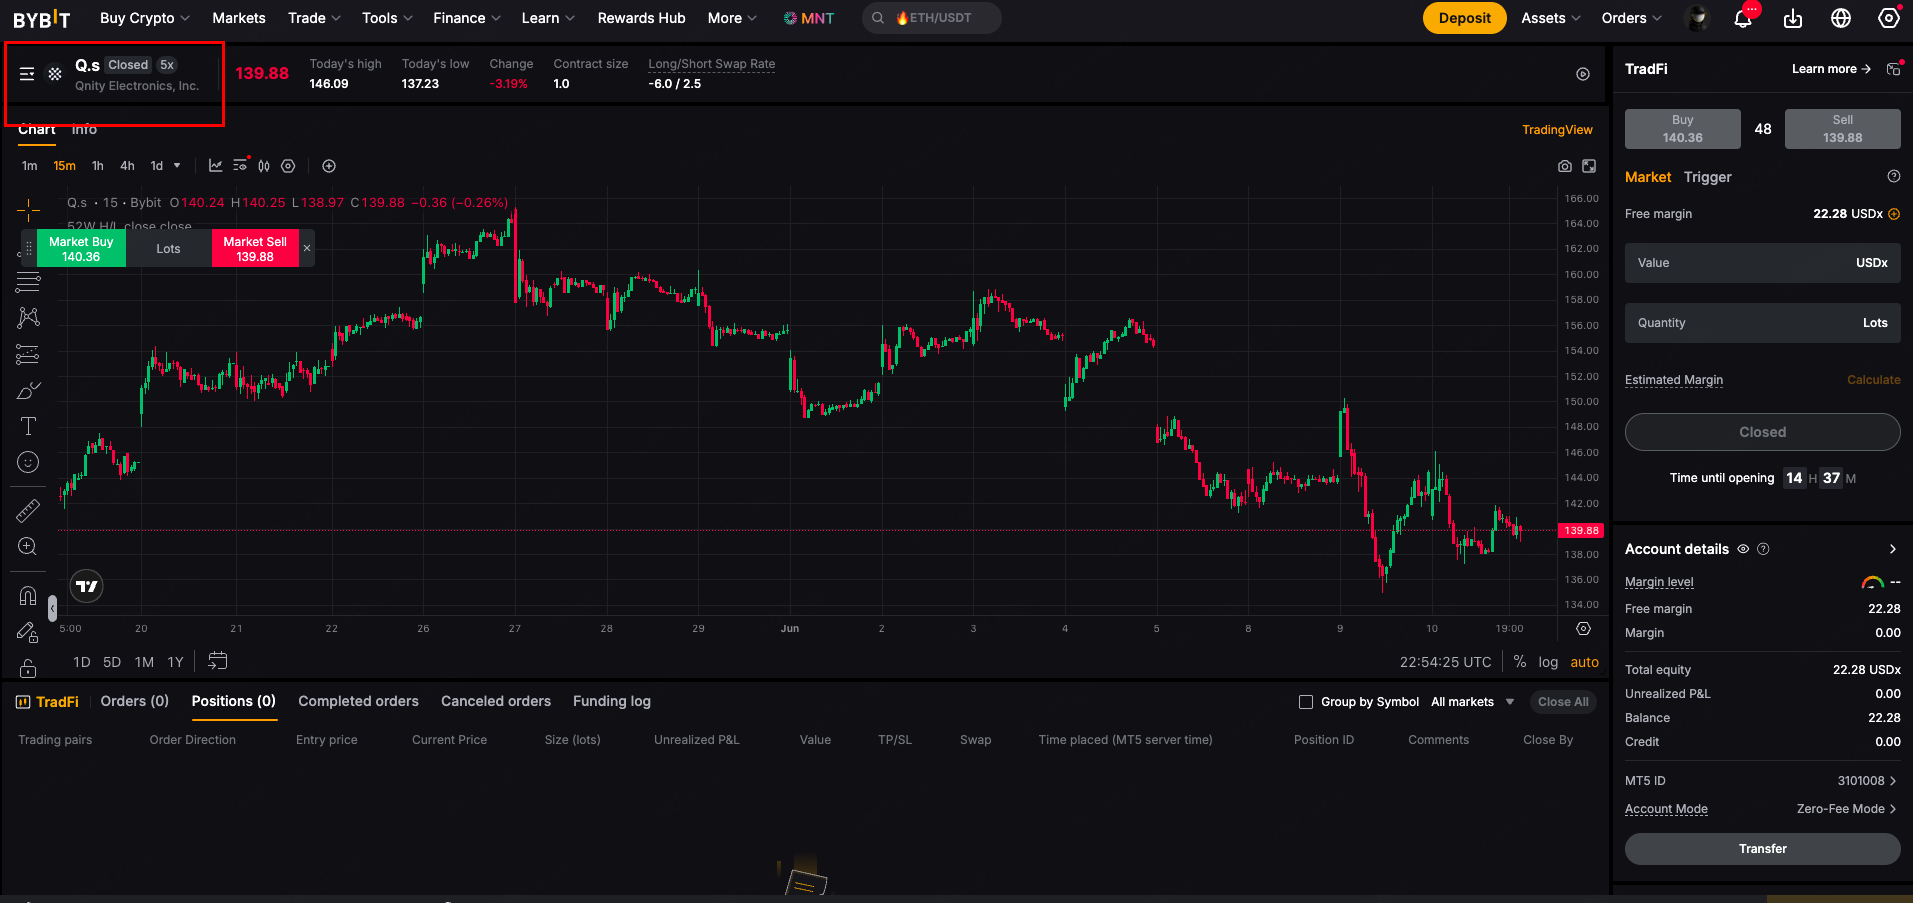The height and width of the screenshot is (903, 1913).
Task: Open the Orders (0) tab
Action: point(135,701)
